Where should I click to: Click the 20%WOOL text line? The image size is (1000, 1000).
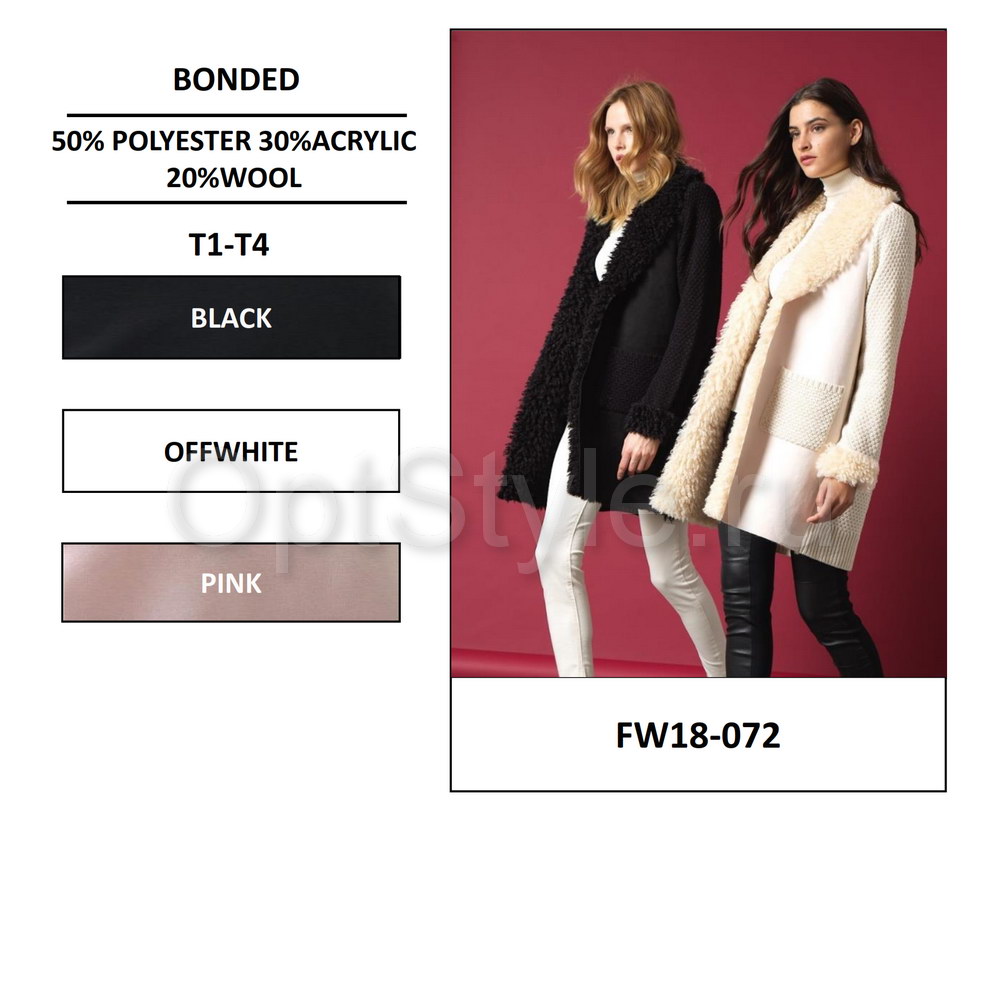click(x=234, y=178)
